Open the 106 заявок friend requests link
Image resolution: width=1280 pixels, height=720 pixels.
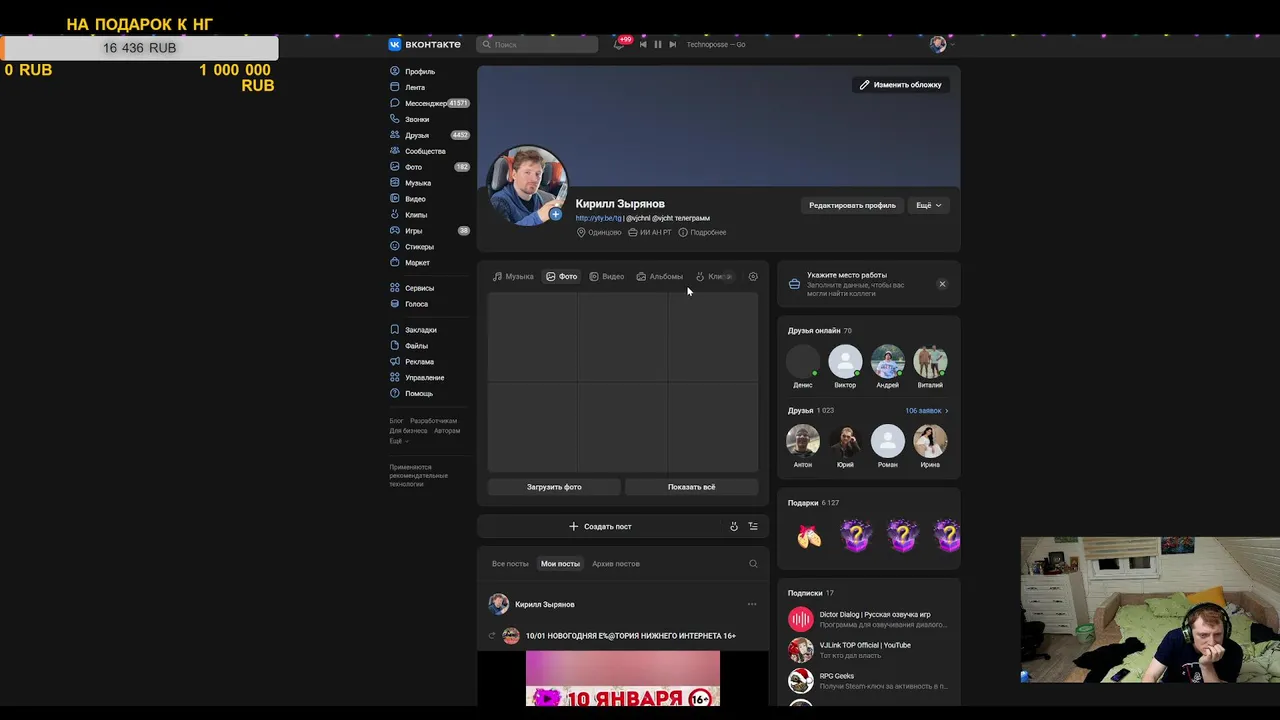click(x=927, y=411)
